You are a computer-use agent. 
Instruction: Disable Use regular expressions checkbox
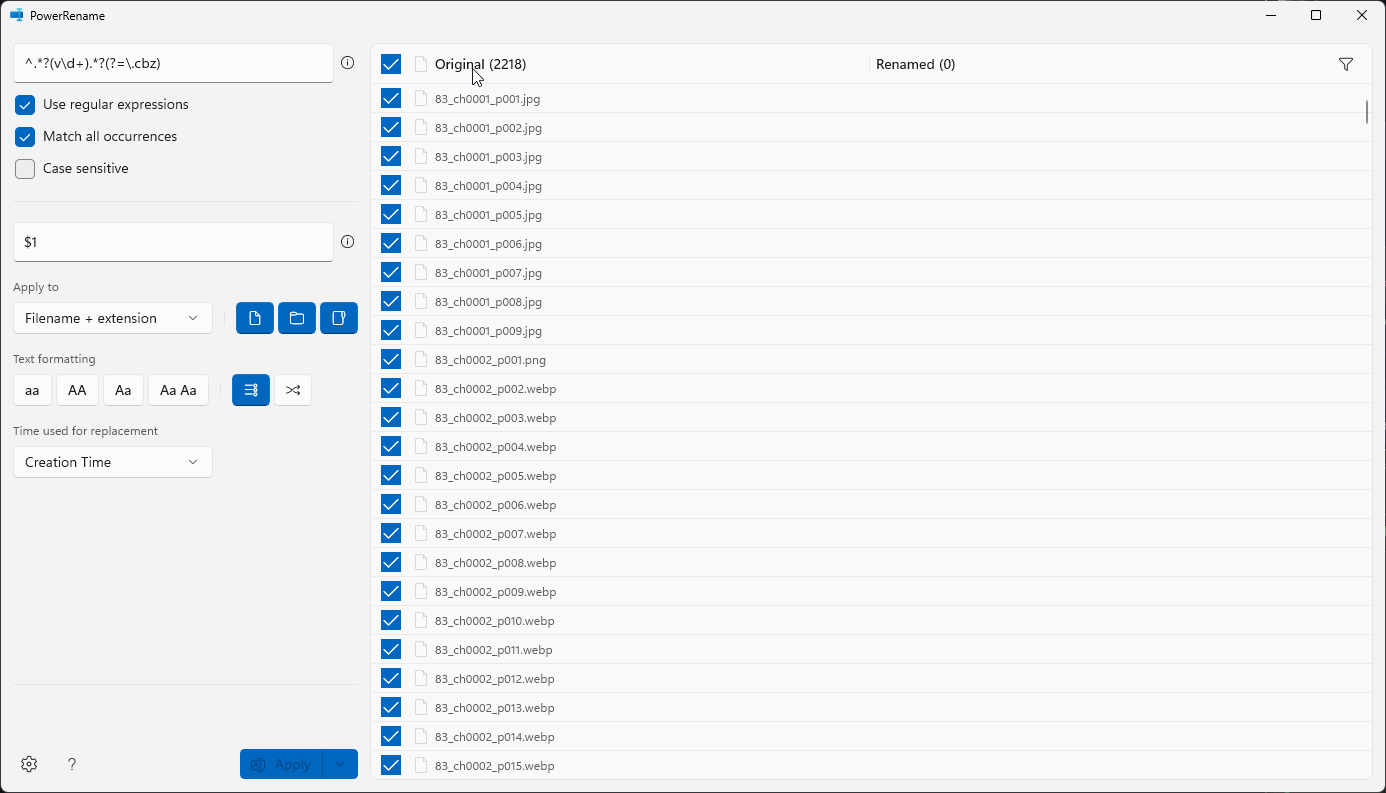25,105
